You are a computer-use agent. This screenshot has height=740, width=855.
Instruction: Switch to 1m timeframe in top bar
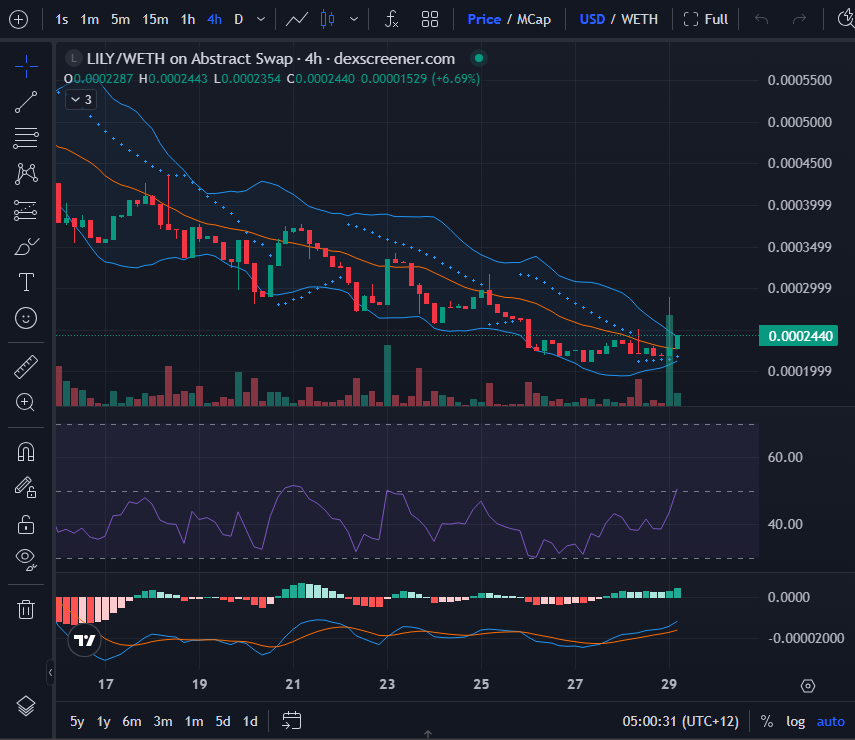89,20
